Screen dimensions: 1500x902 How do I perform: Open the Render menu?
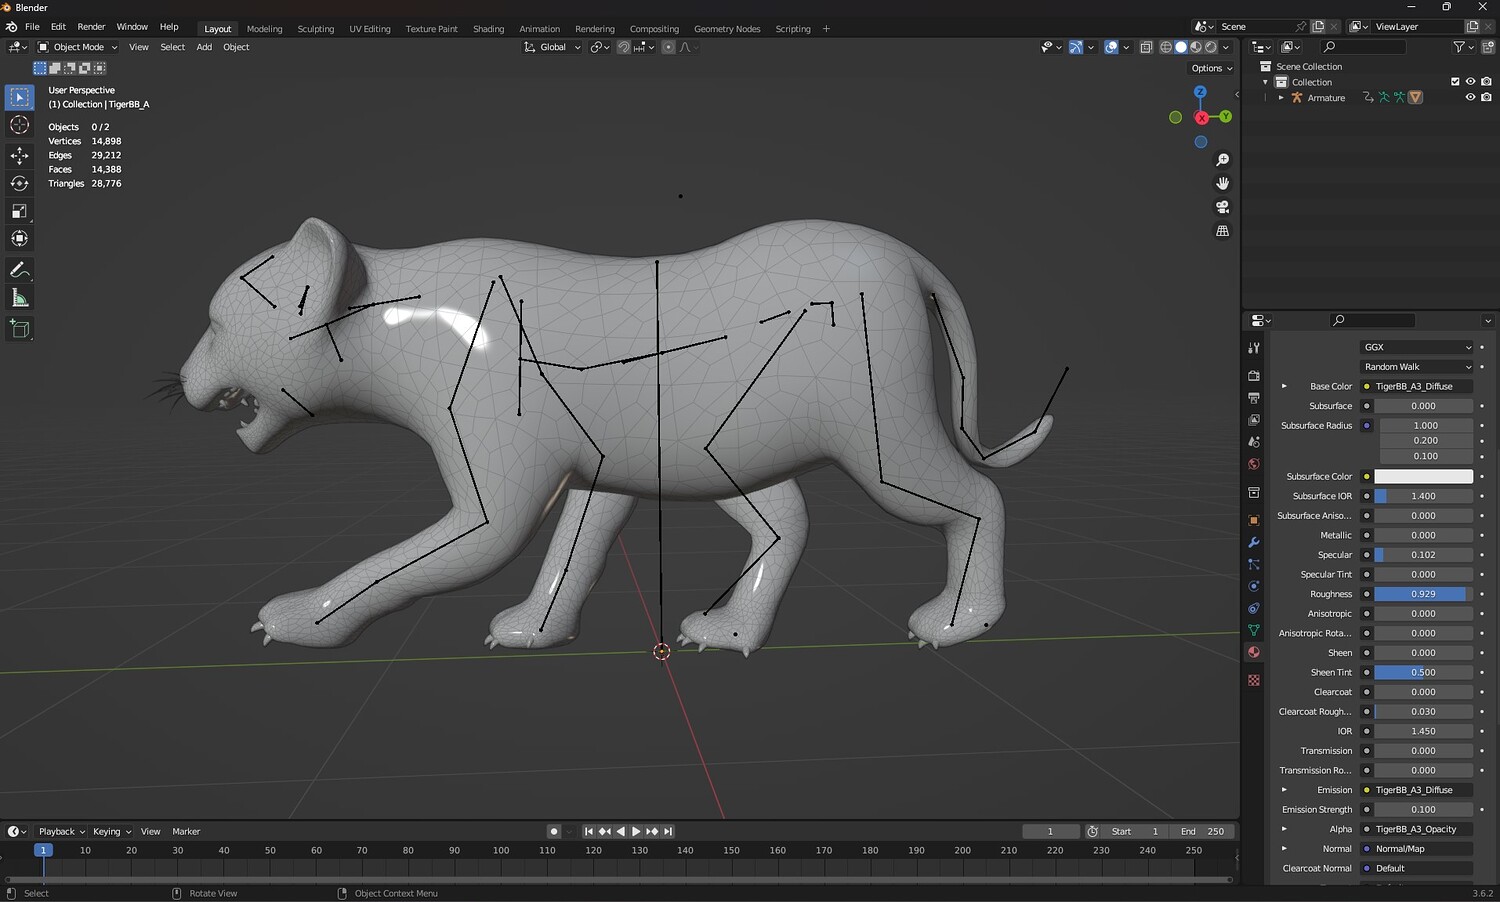click(x=91, y=27)
